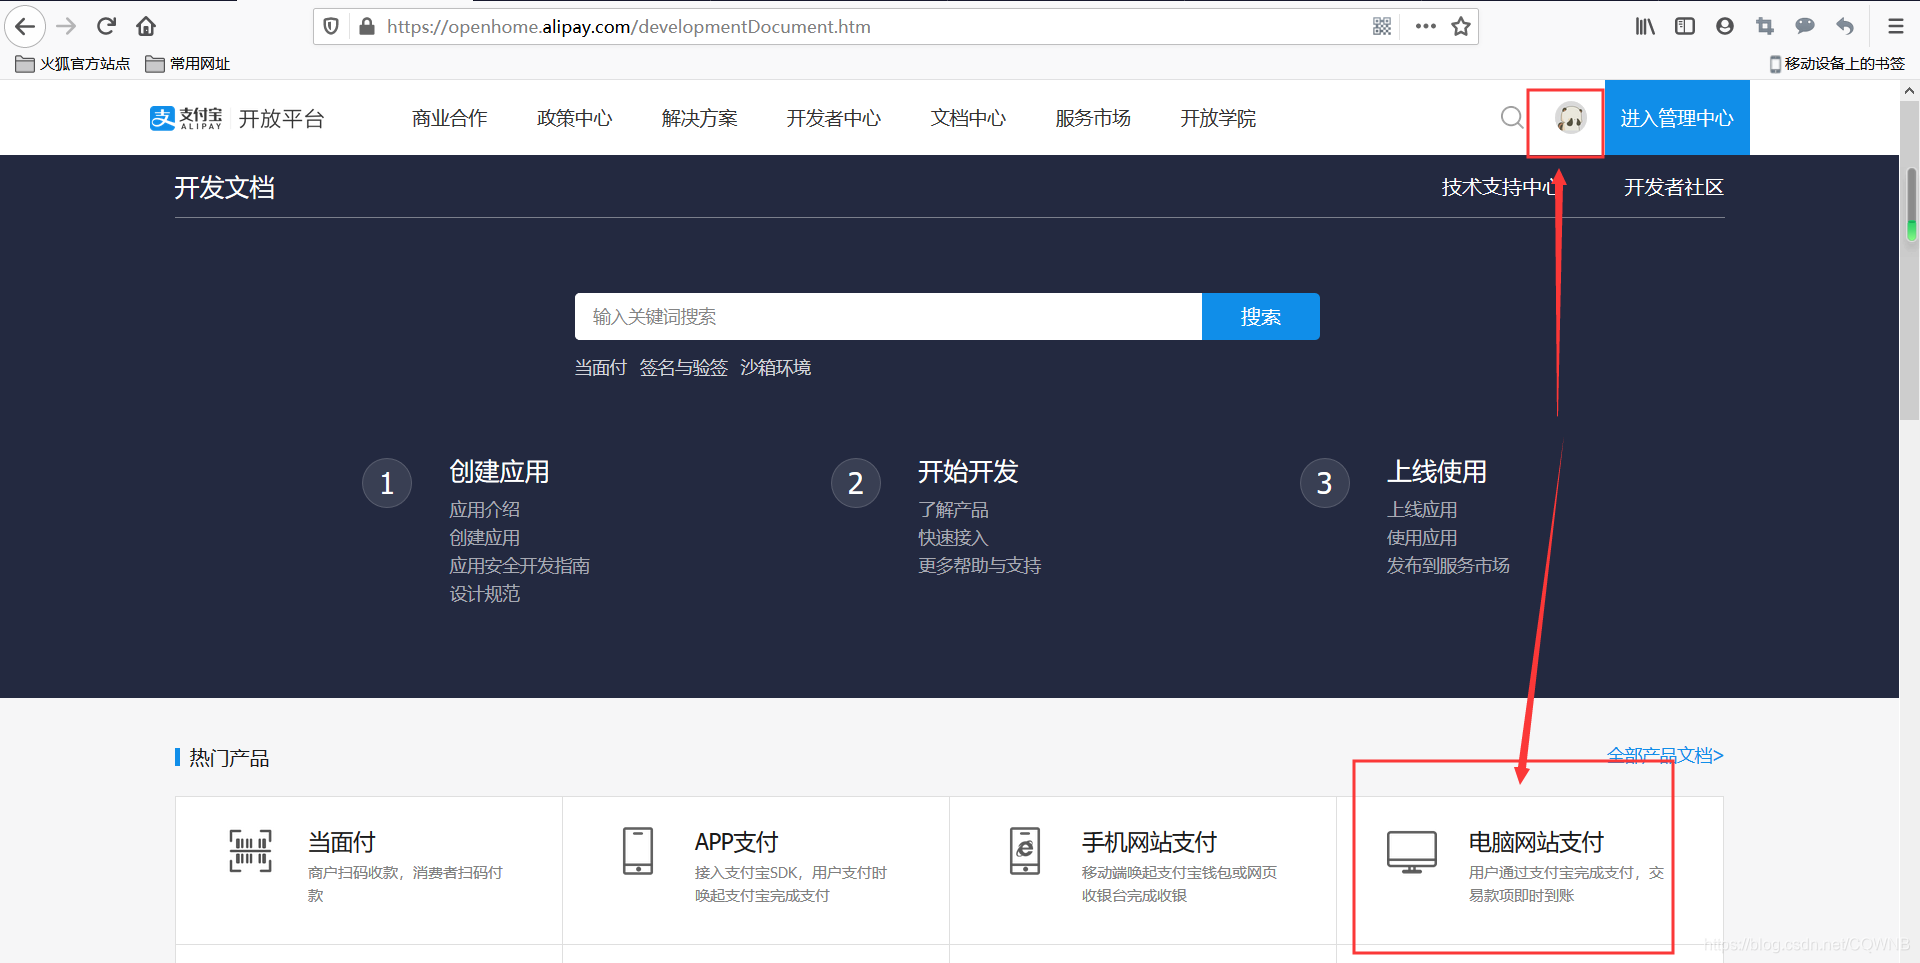Click the 手机网站支付 mobile browser icon
Image resolution: width=1920 pixels, height=963 pixels.
click(x=1025, y=851)
